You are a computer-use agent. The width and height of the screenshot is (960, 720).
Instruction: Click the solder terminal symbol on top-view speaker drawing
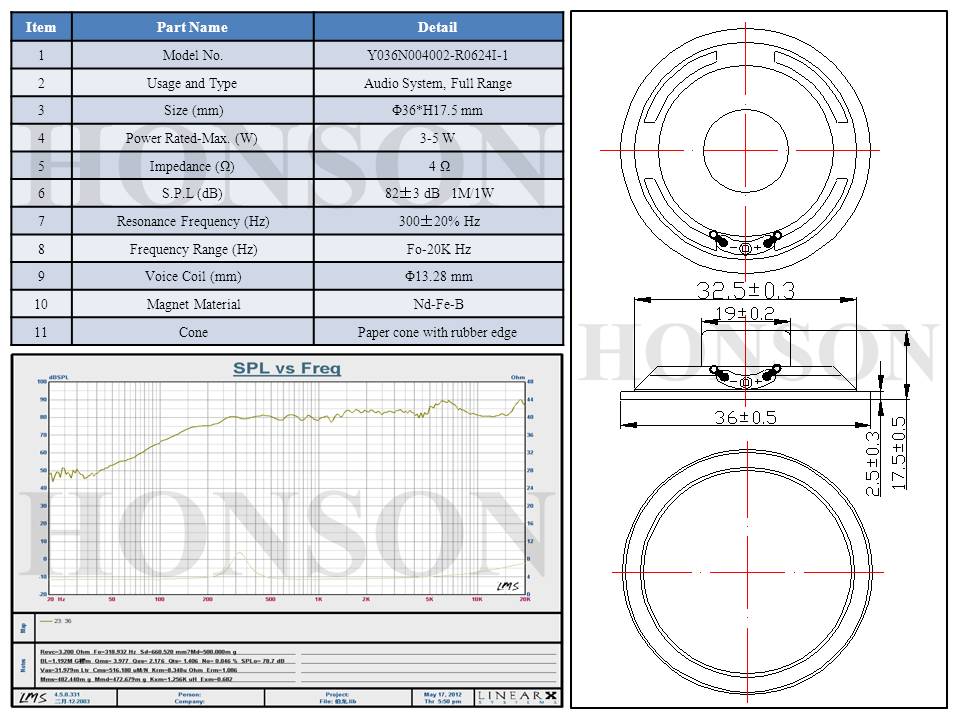pyautogui.click(x=745, y=244)
